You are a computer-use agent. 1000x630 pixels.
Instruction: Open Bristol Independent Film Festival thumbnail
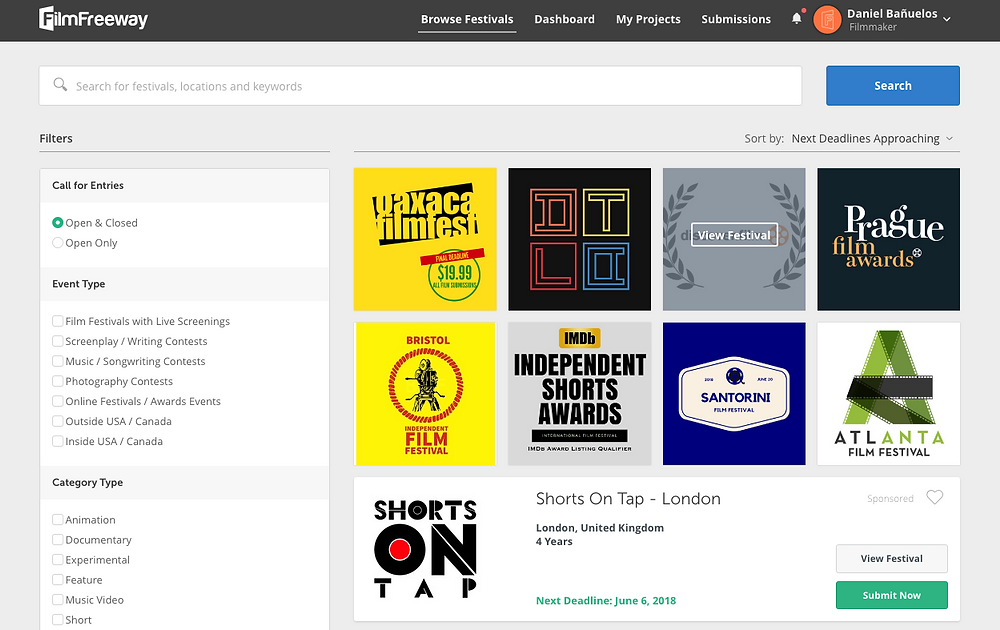click(425, 393)
